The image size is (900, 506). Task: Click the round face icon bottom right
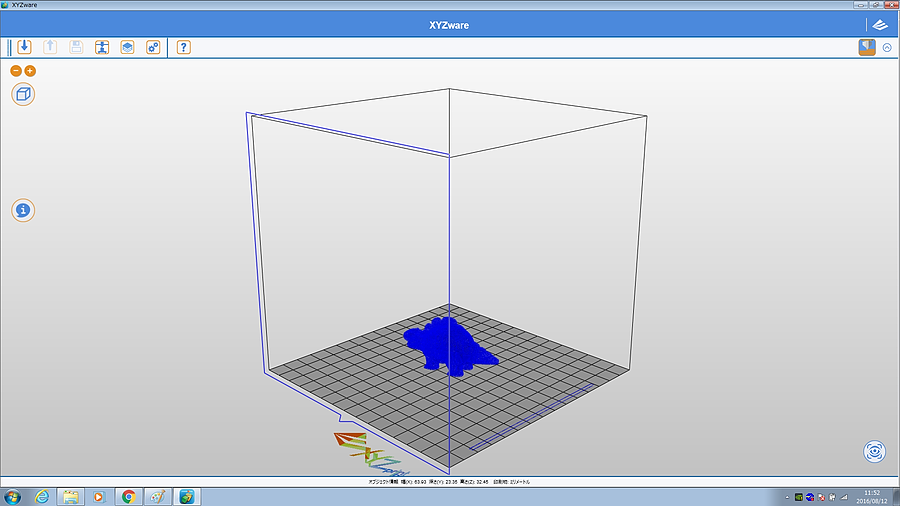pyautogui.click(x=874, y=451)
